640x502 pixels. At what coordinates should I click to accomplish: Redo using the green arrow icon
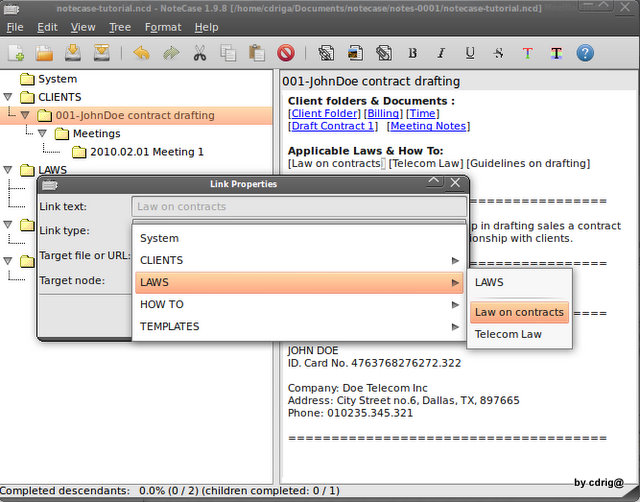click(x=171, y=53)
